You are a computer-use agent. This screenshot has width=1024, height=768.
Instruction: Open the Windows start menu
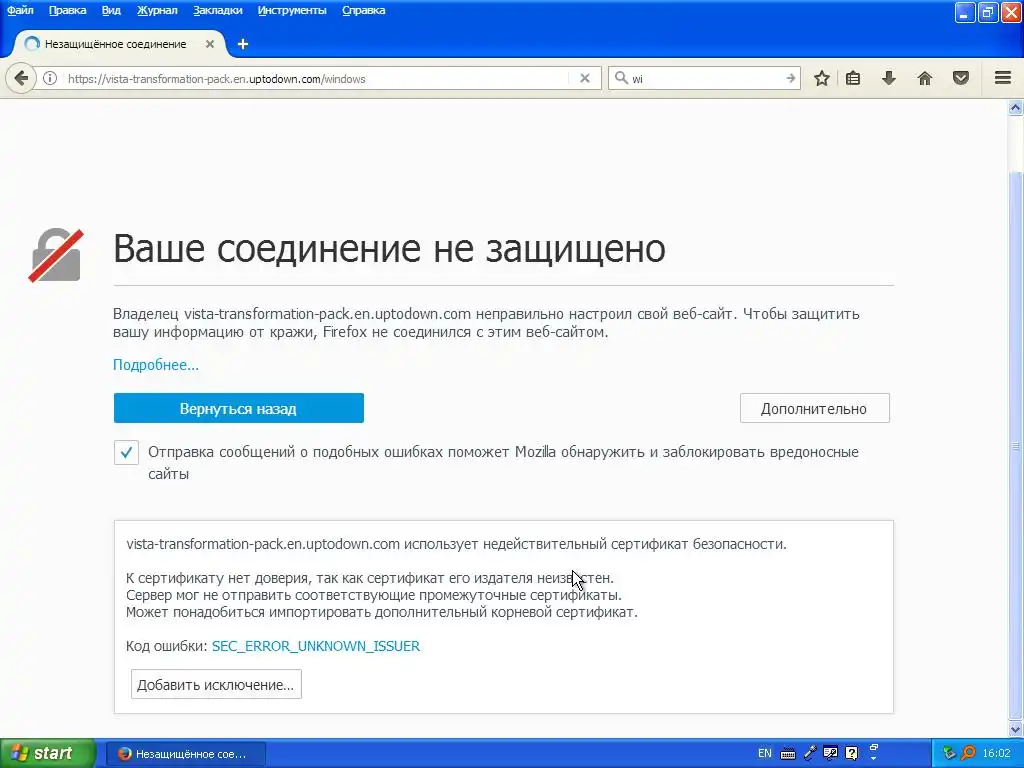(47, 753)
